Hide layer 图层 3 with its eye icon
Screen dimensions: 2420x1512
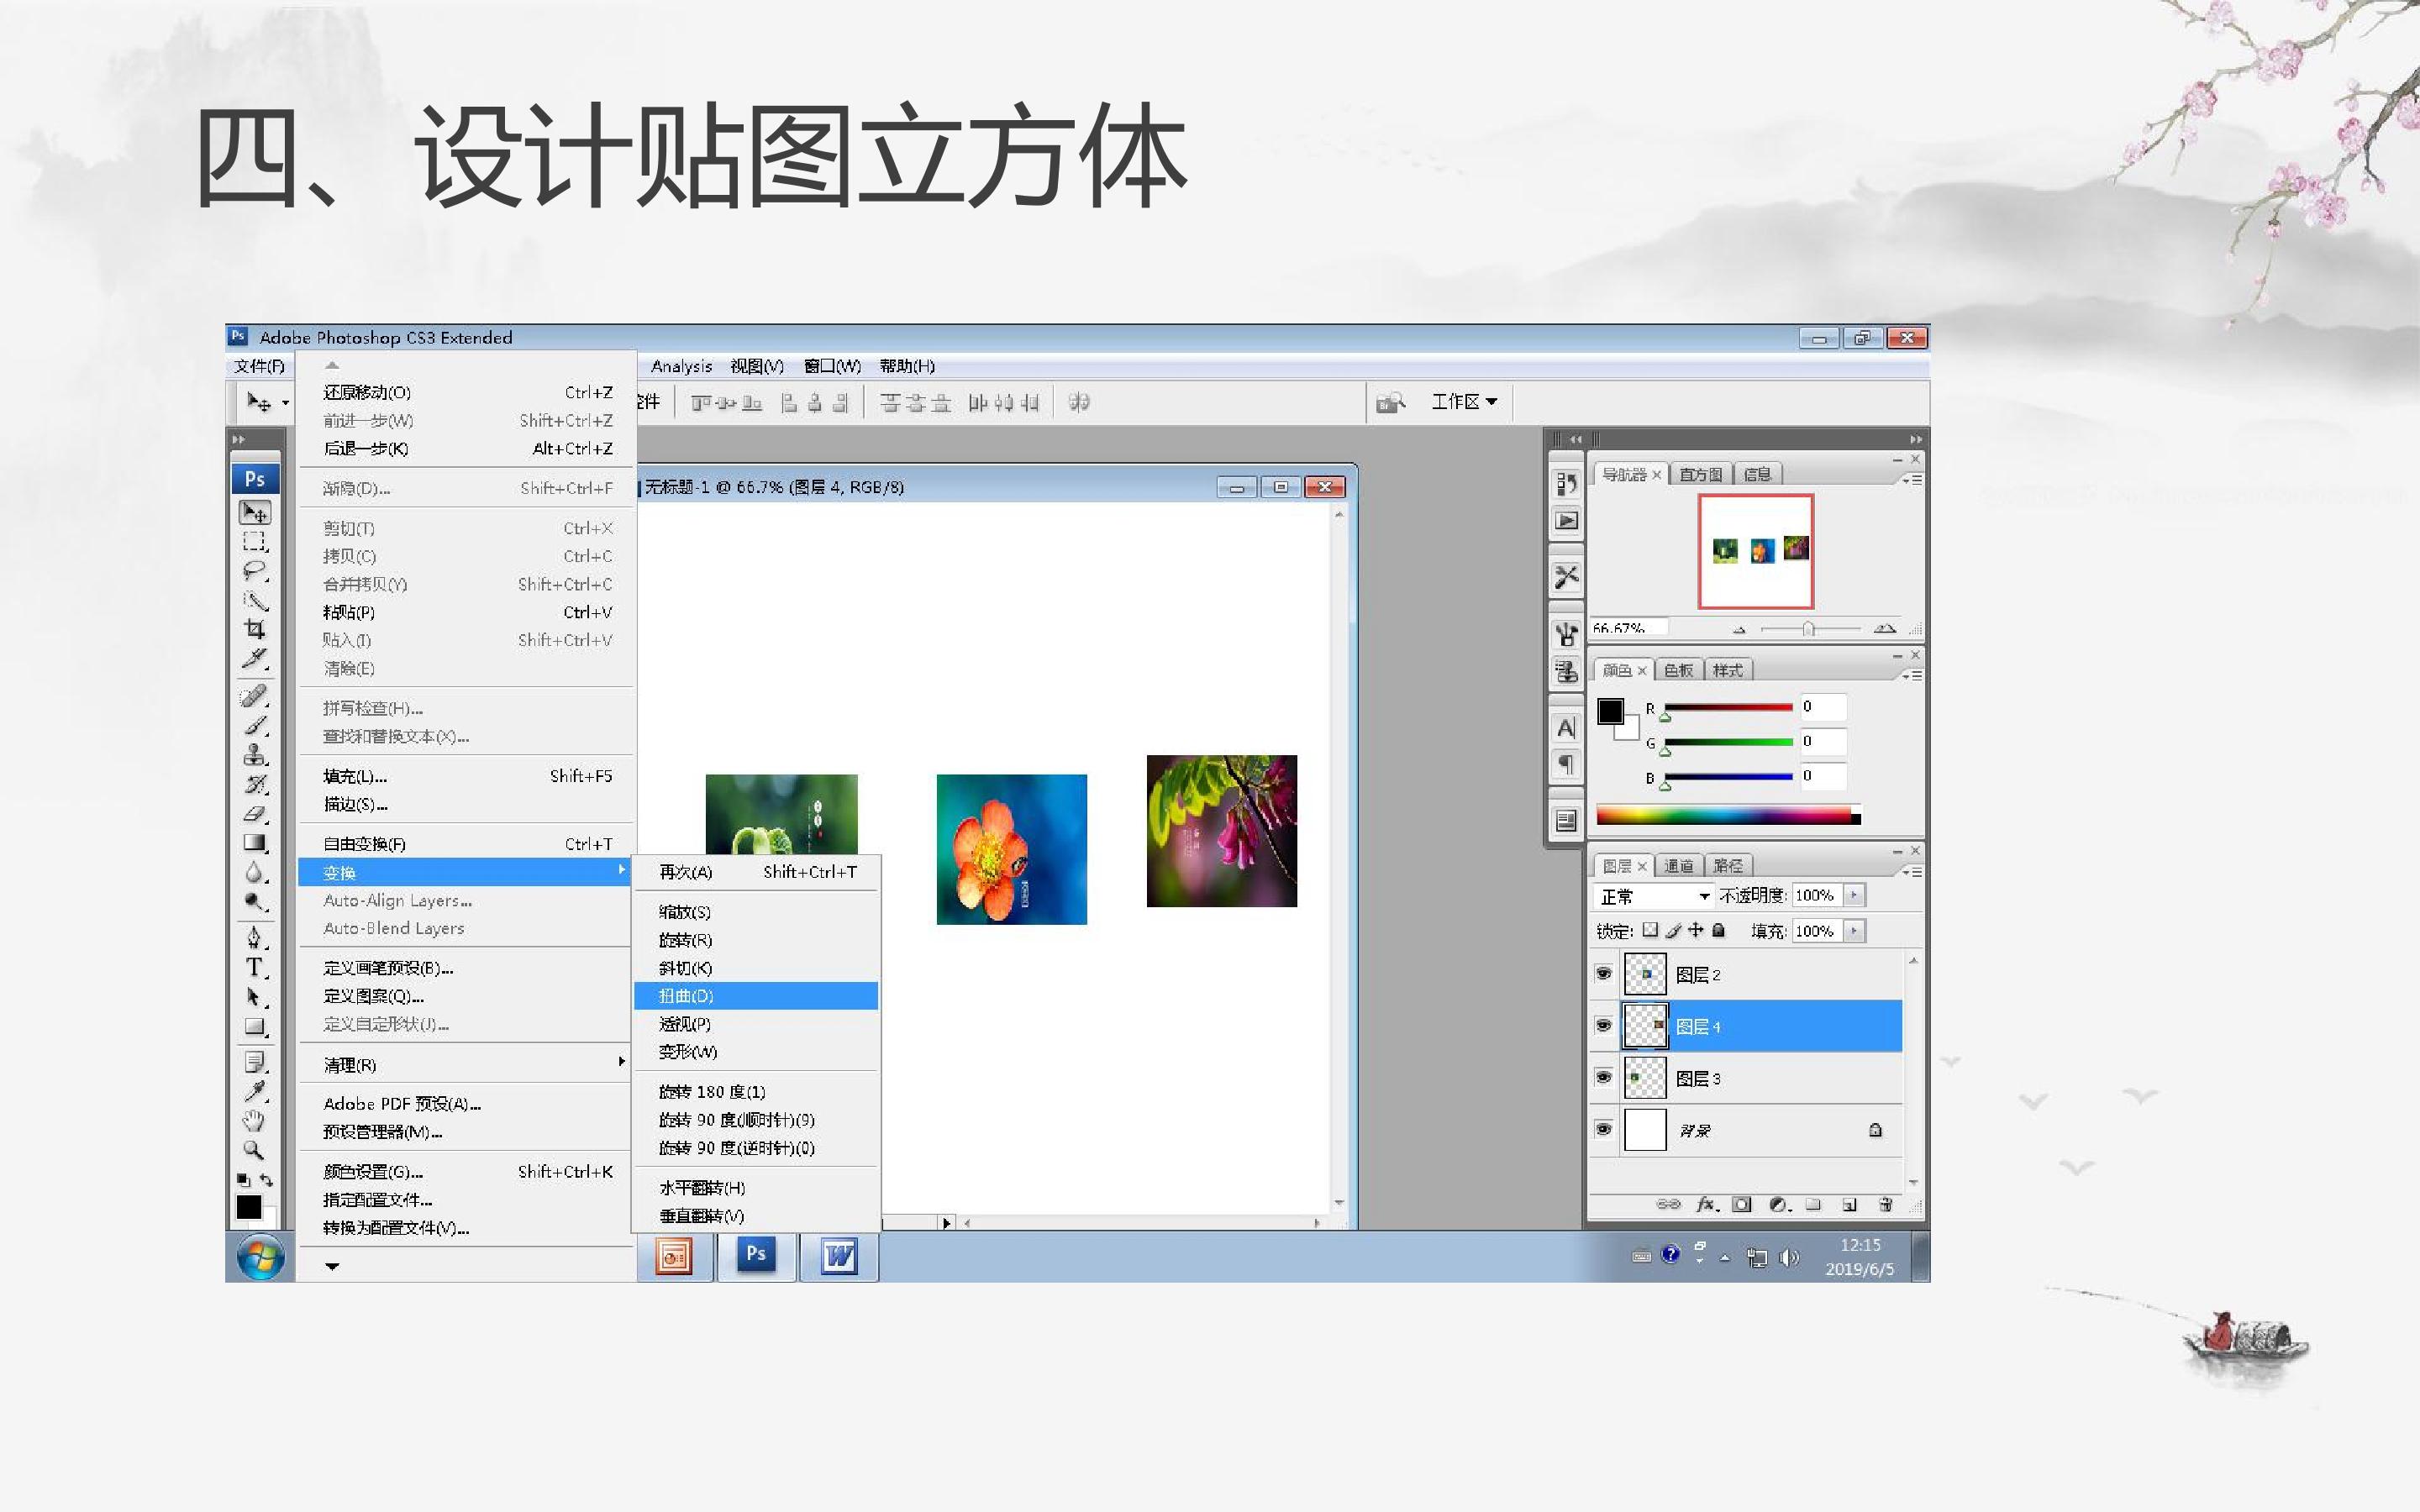coord(1604,1077)
